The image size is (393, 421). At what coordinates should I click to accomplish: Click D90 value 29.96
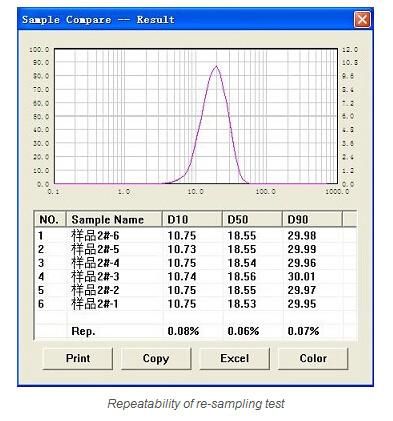[302, 263]
